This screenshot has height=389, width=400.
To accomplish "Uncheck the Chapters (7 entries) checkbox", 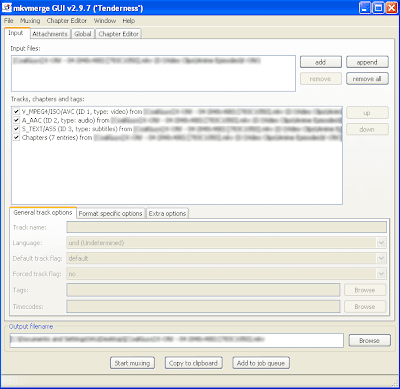I will (16, 137).
